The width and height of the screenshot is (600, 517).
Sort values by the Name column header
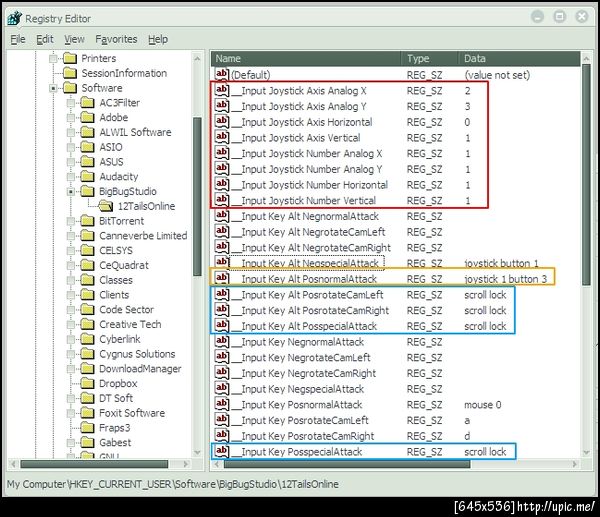[306, 59]
